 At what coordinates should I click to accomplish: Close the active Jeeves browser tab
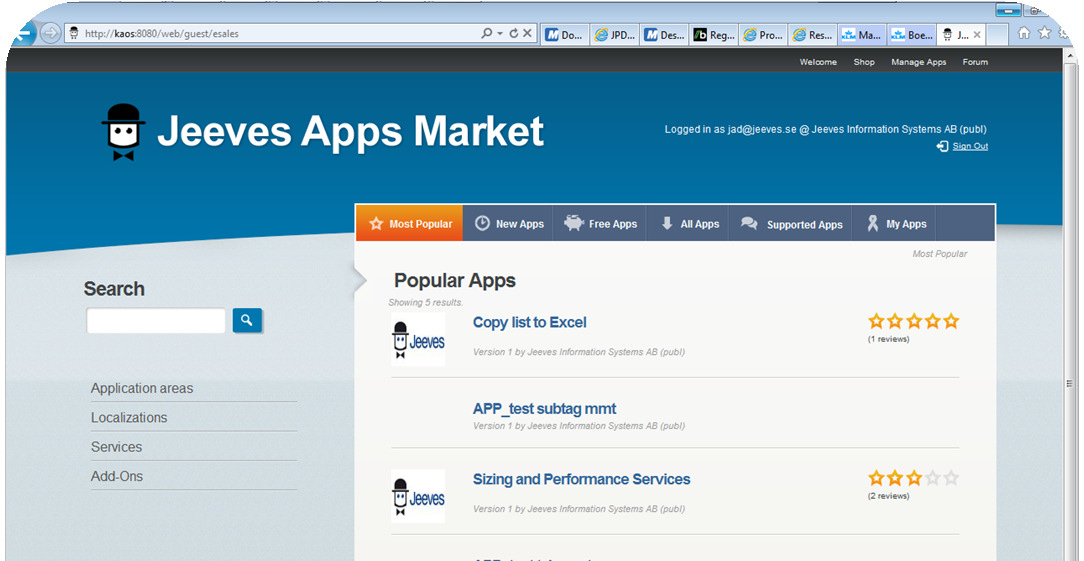[x=977, y=35]
